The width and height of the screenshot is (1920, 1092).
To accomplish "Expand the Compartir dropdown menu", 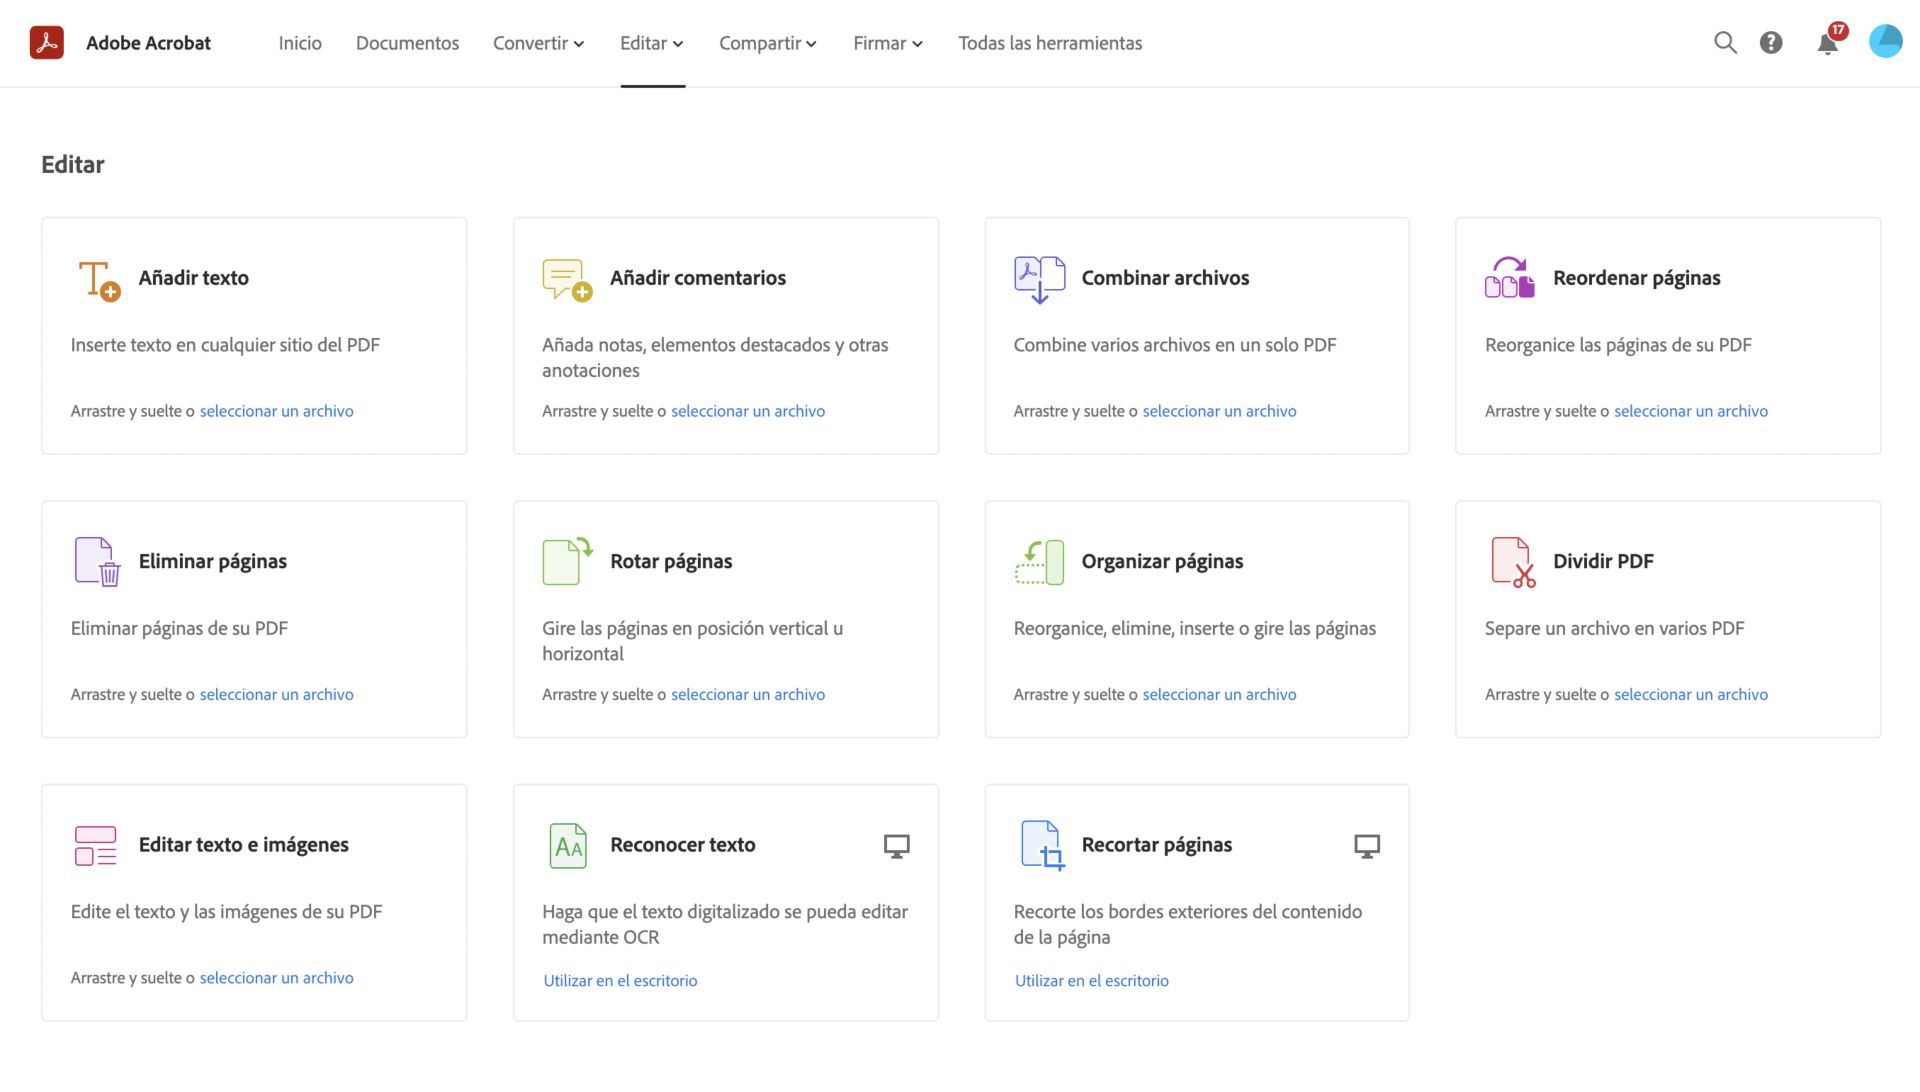I will (x=768, y=43).
